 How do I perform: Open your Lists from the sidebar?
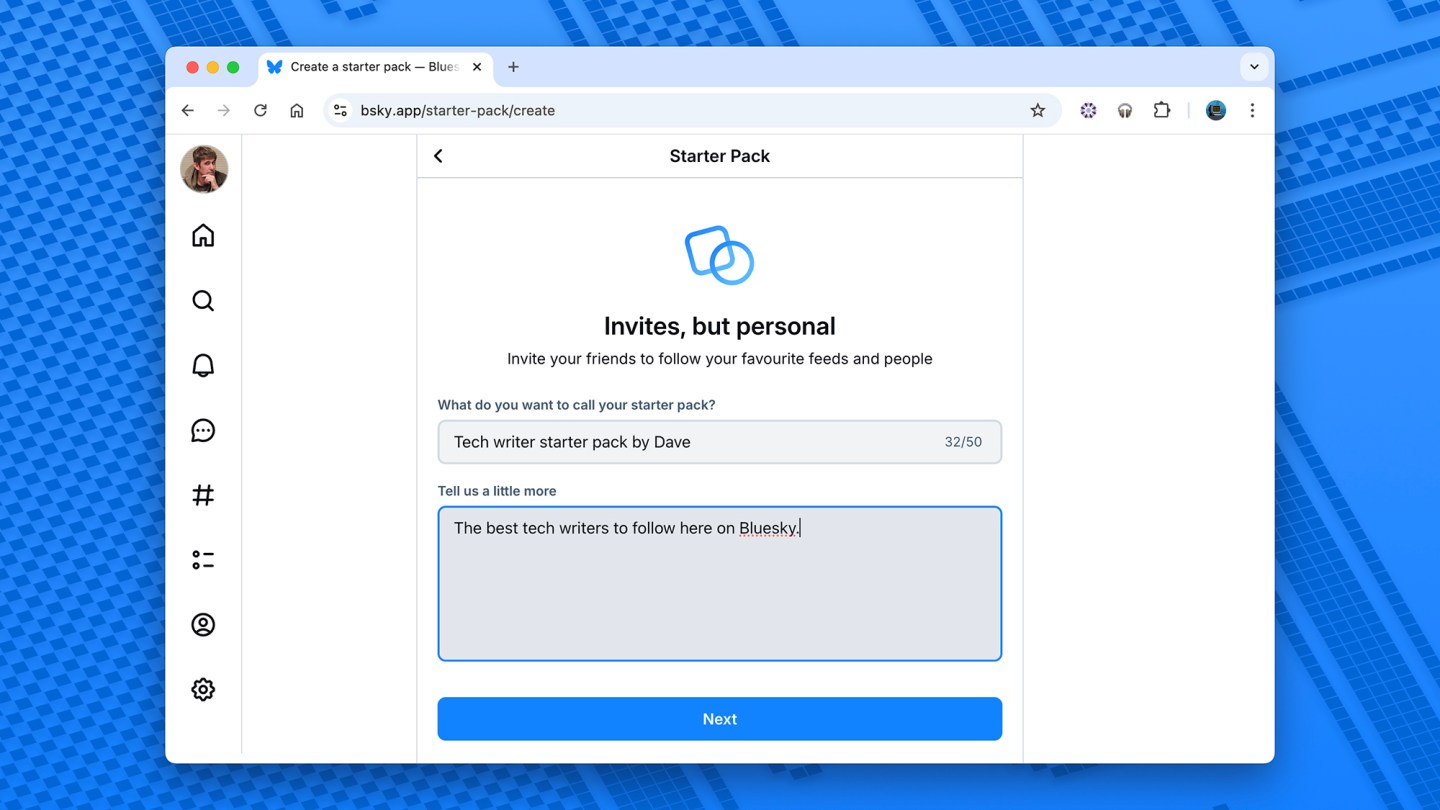tap(203, 559)
